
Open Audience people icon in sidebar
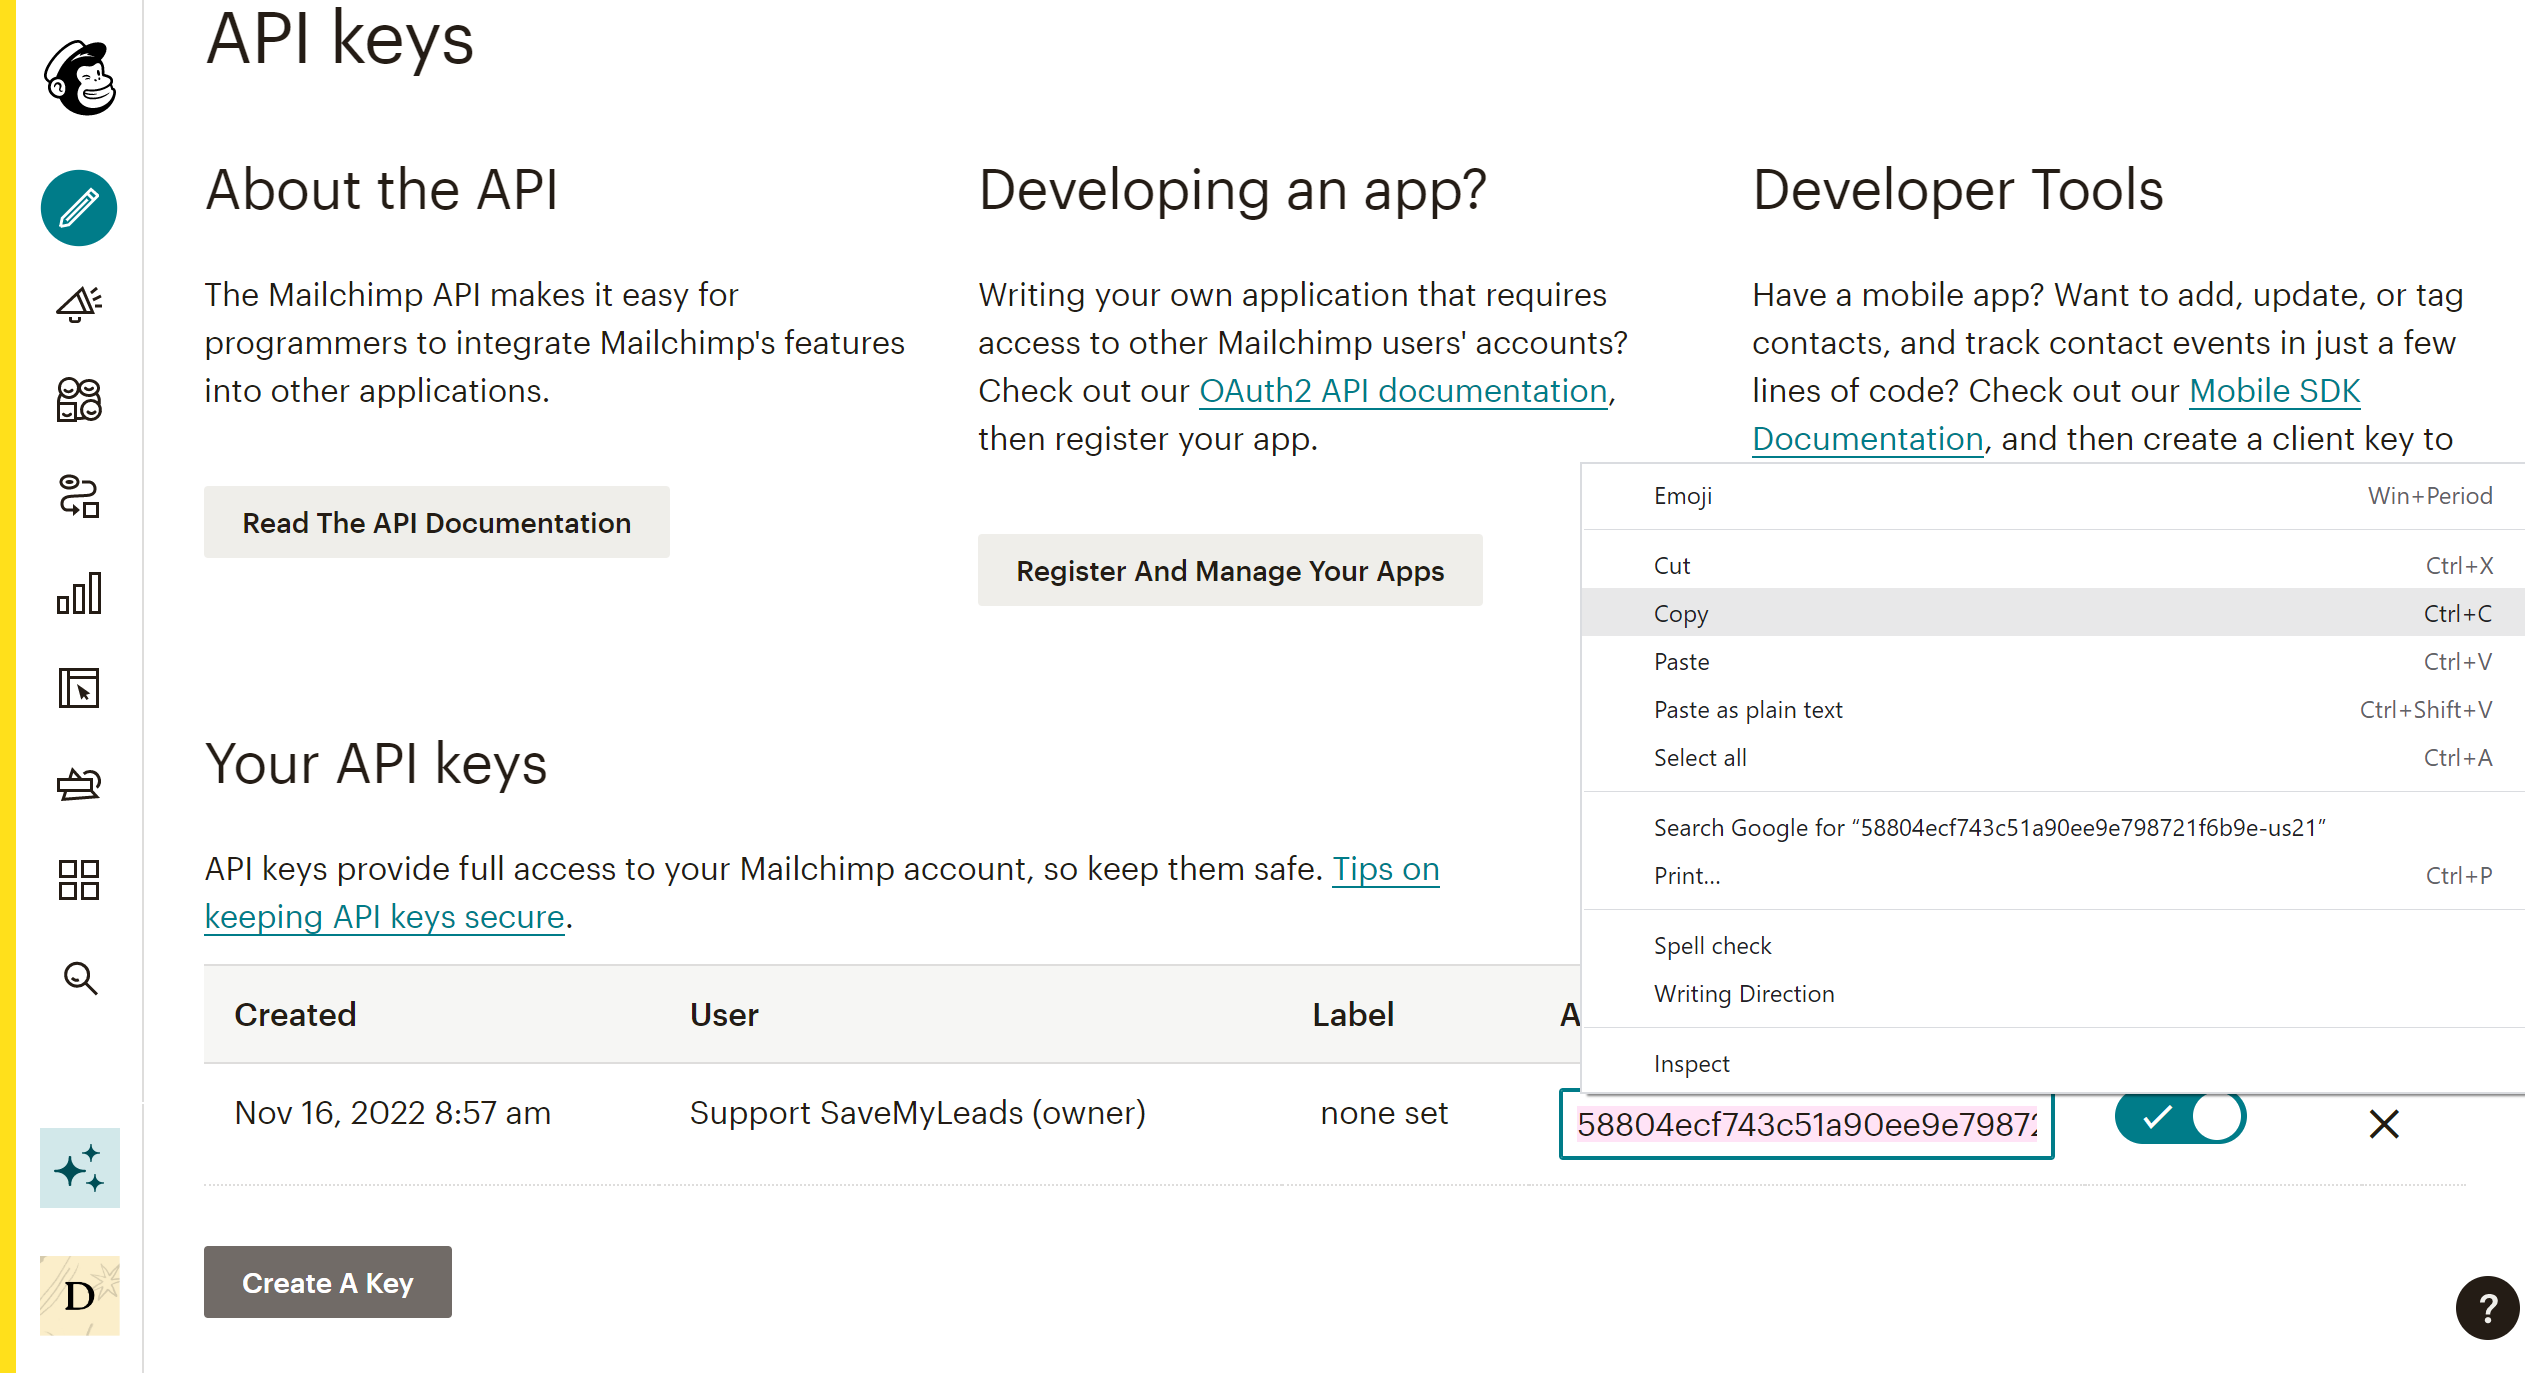click(x=79, y=400)
